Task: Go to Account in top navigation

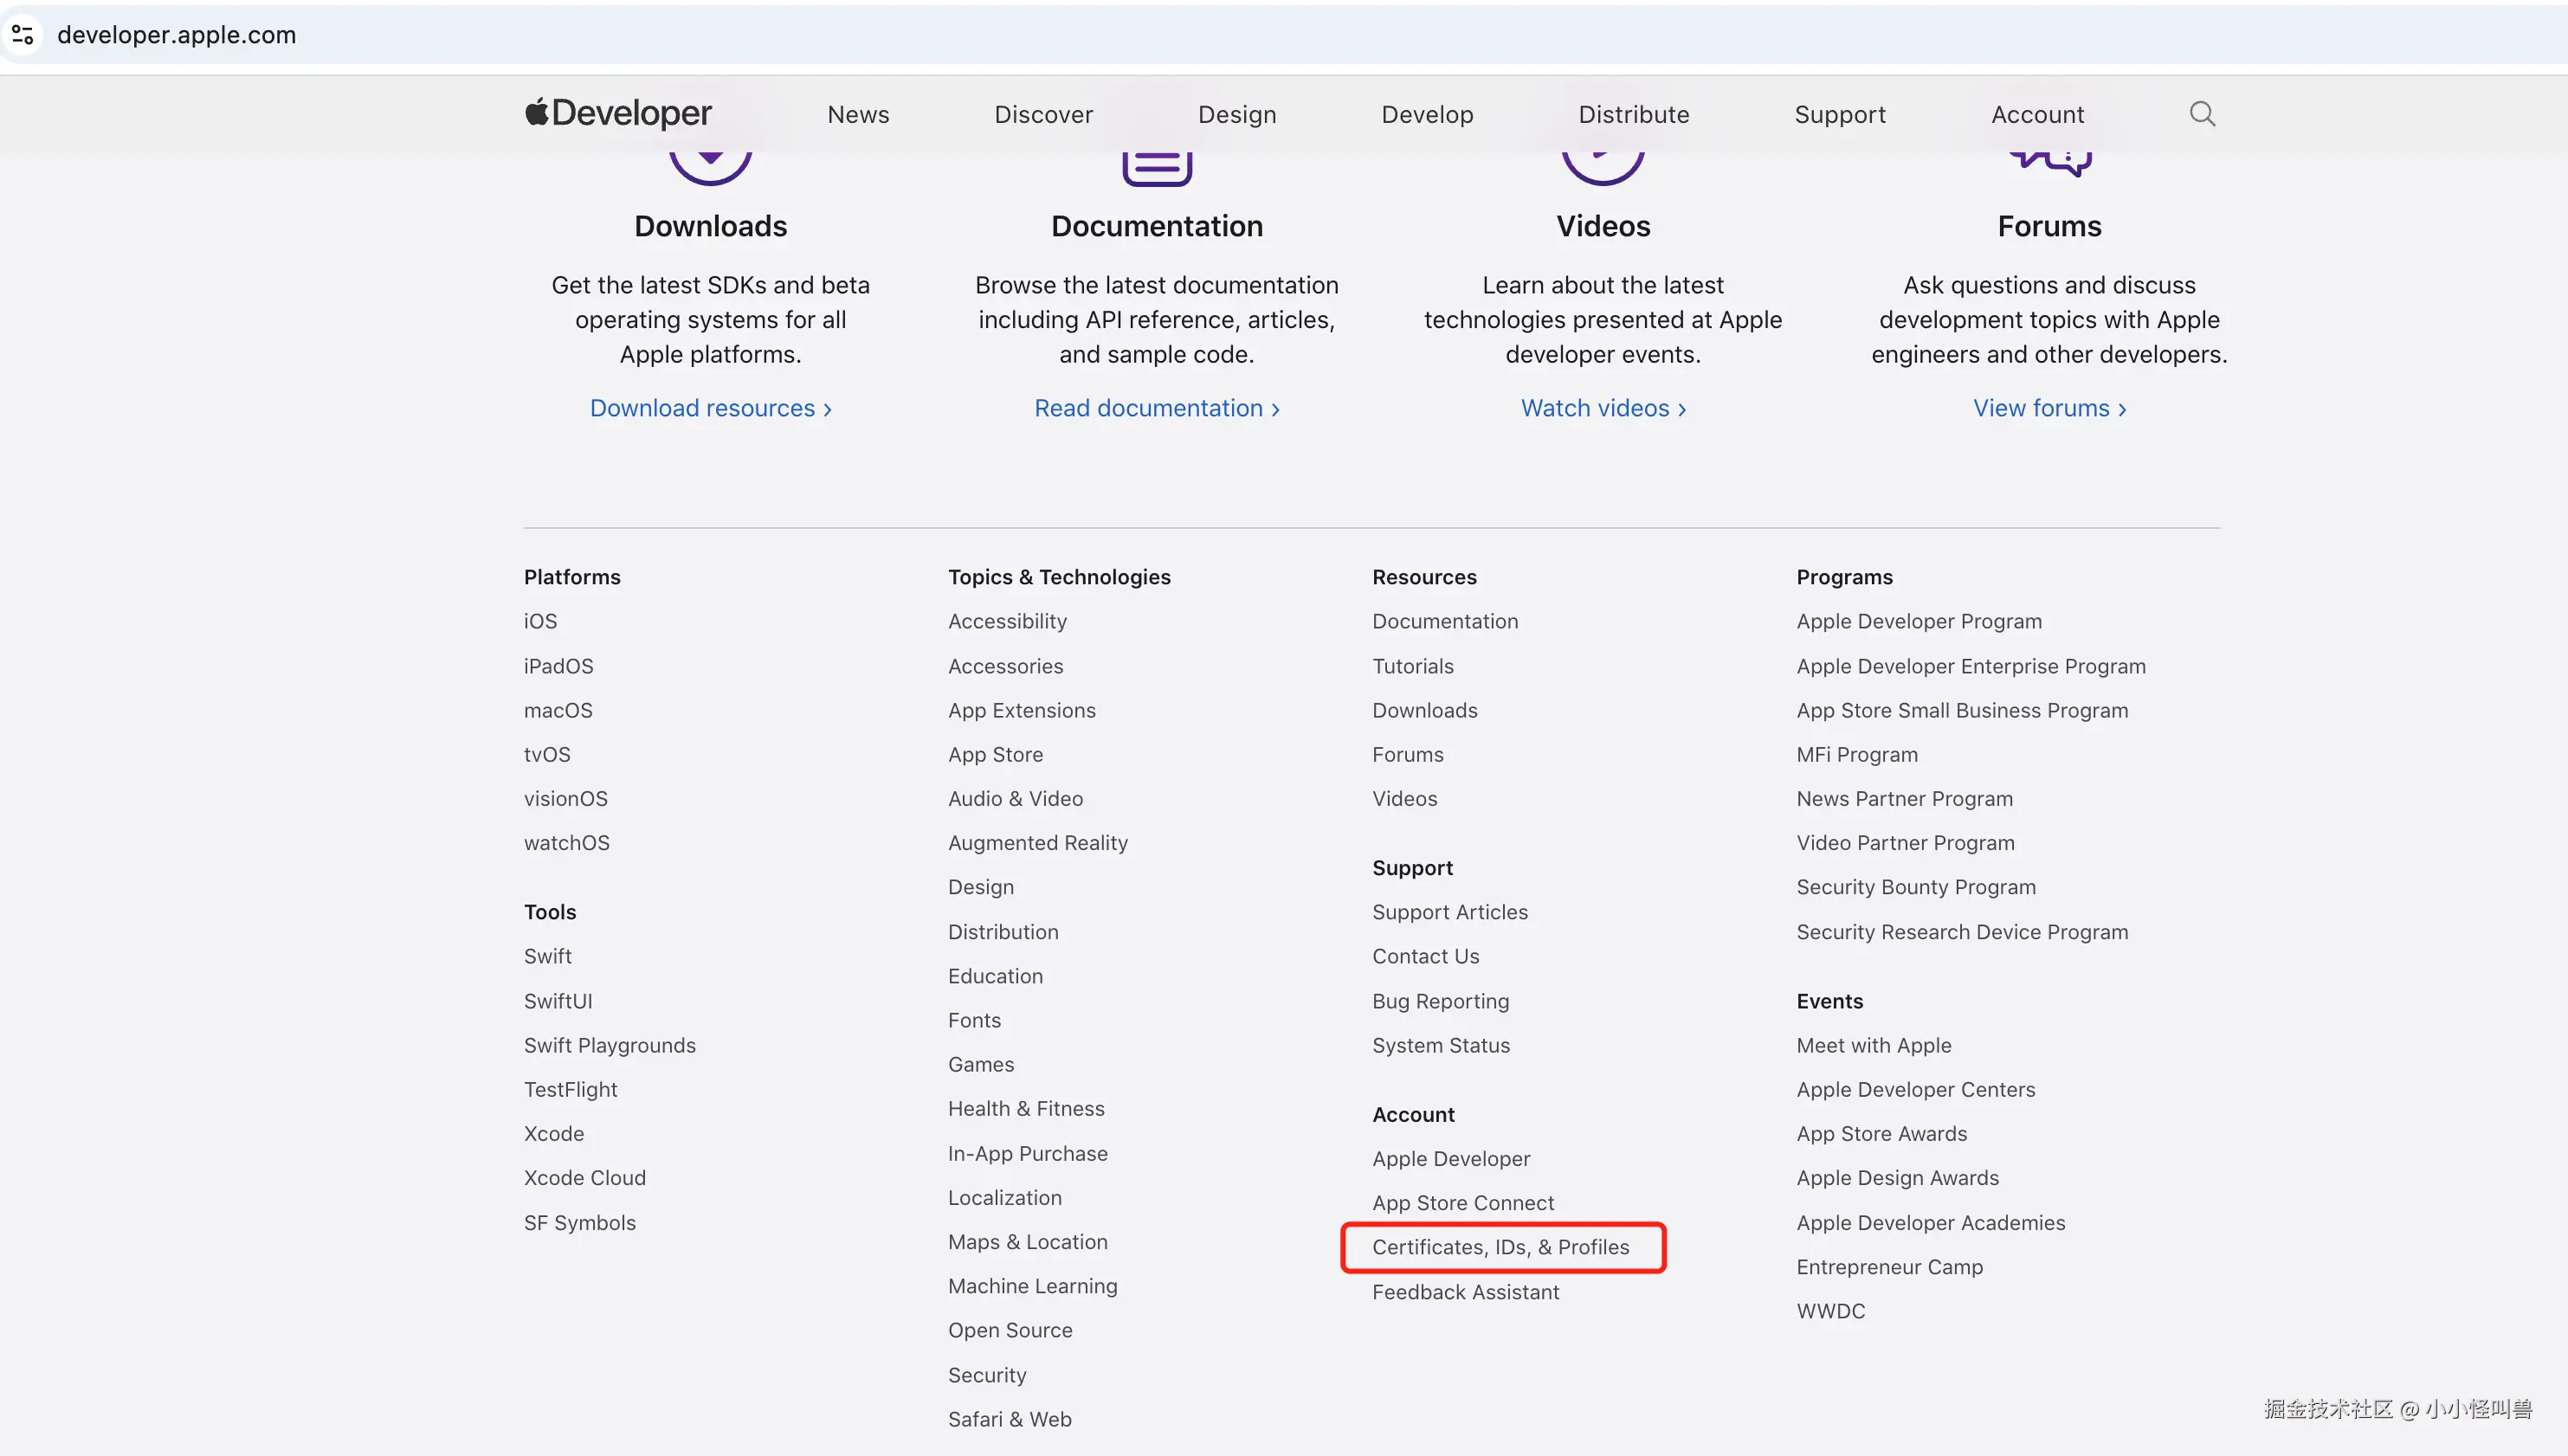Action: click(2037, 115)
